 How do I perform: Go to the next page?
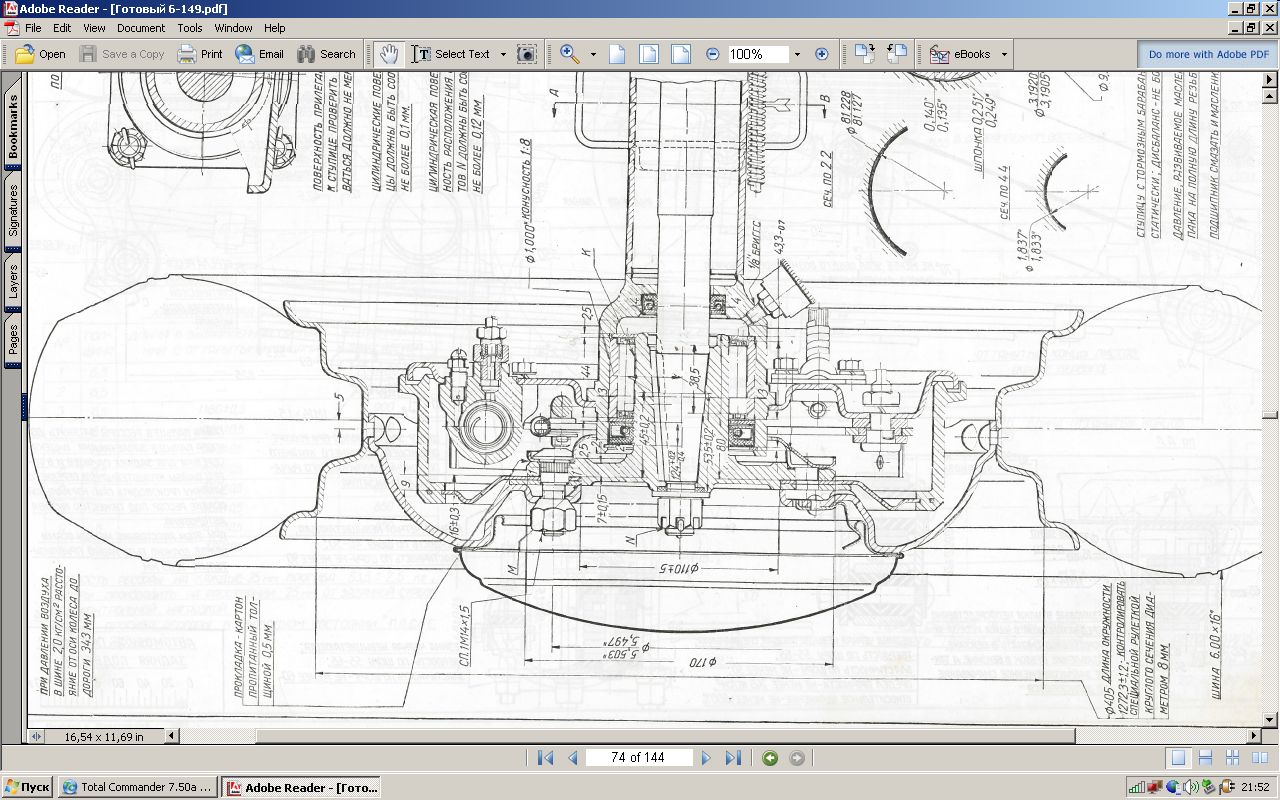706,758
